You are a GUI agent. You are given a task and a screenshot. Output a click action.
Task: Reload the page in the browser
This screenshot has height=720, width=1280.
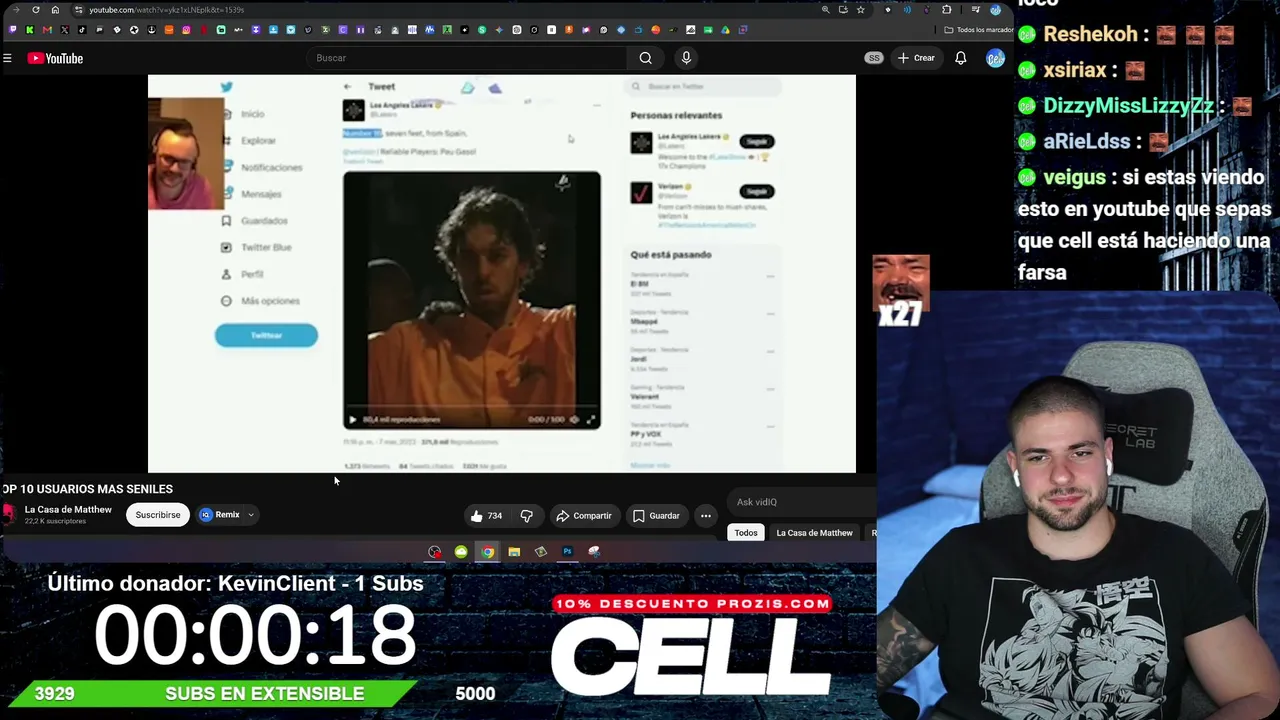36,10
